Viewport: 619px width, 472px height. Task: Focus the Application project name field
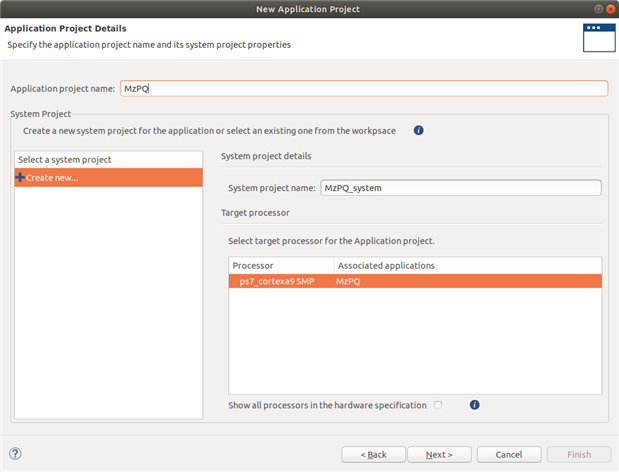[x=363, y=88]
